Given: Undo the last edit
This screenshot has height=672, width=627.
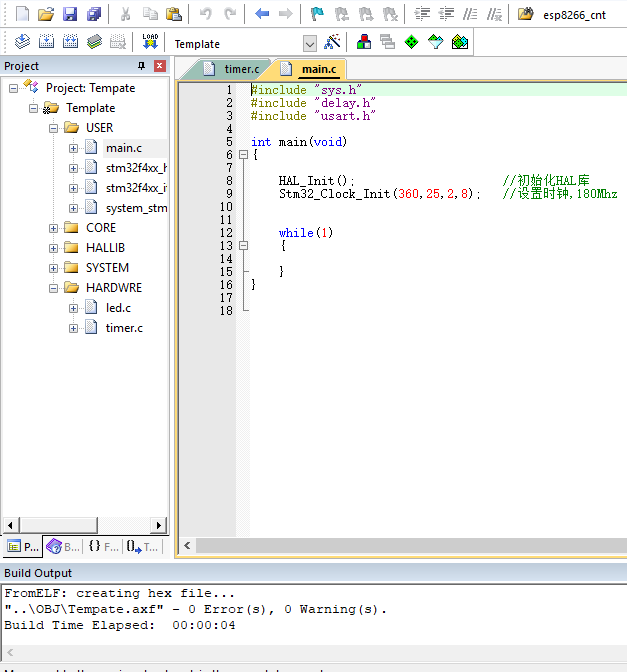Looking at the screenshot, I should (206, 14).
